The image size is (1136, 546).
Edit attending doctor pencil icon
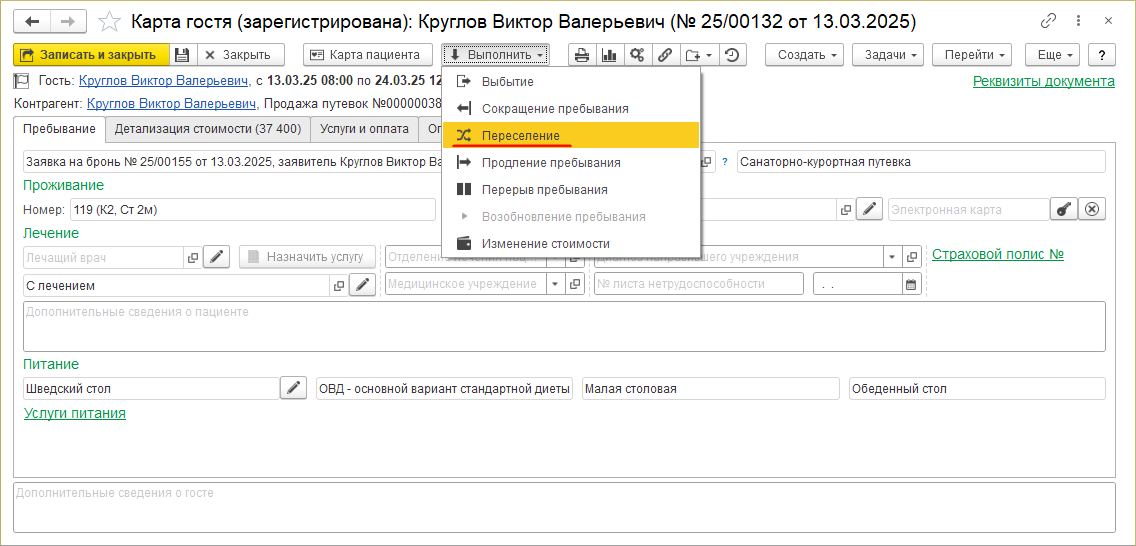click(x=217, y=256)
